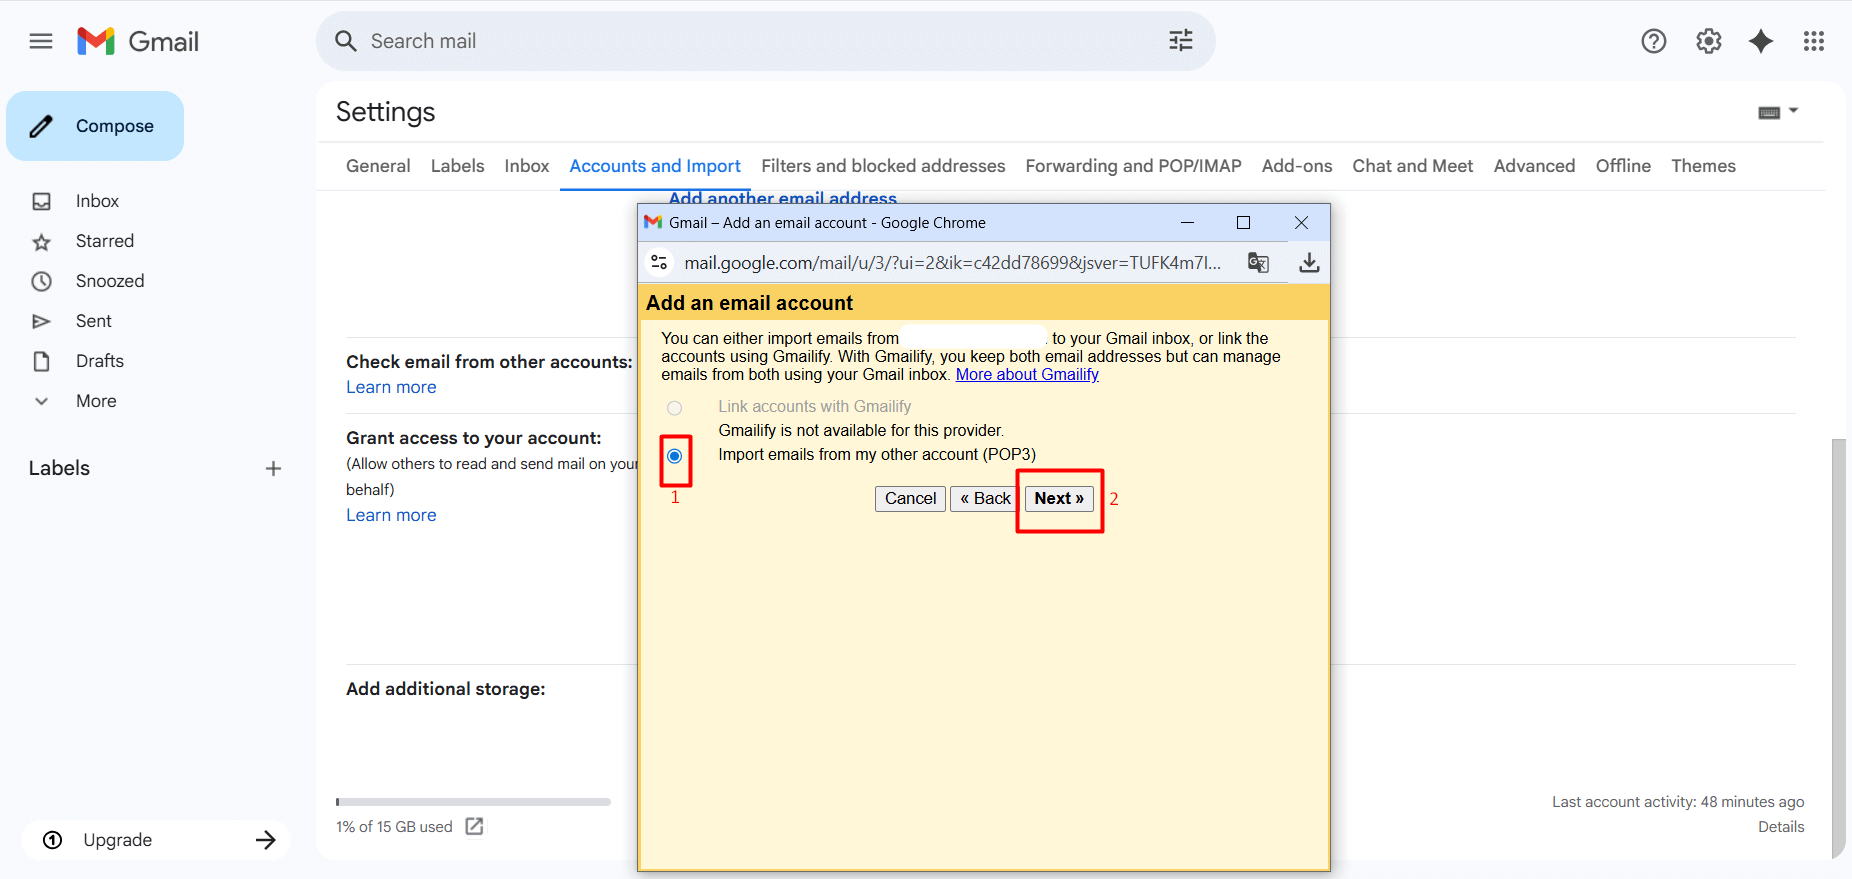Expand the More section chevron
The height and width of the screenshot is (879, 1852).
click(x=41, y=401)
